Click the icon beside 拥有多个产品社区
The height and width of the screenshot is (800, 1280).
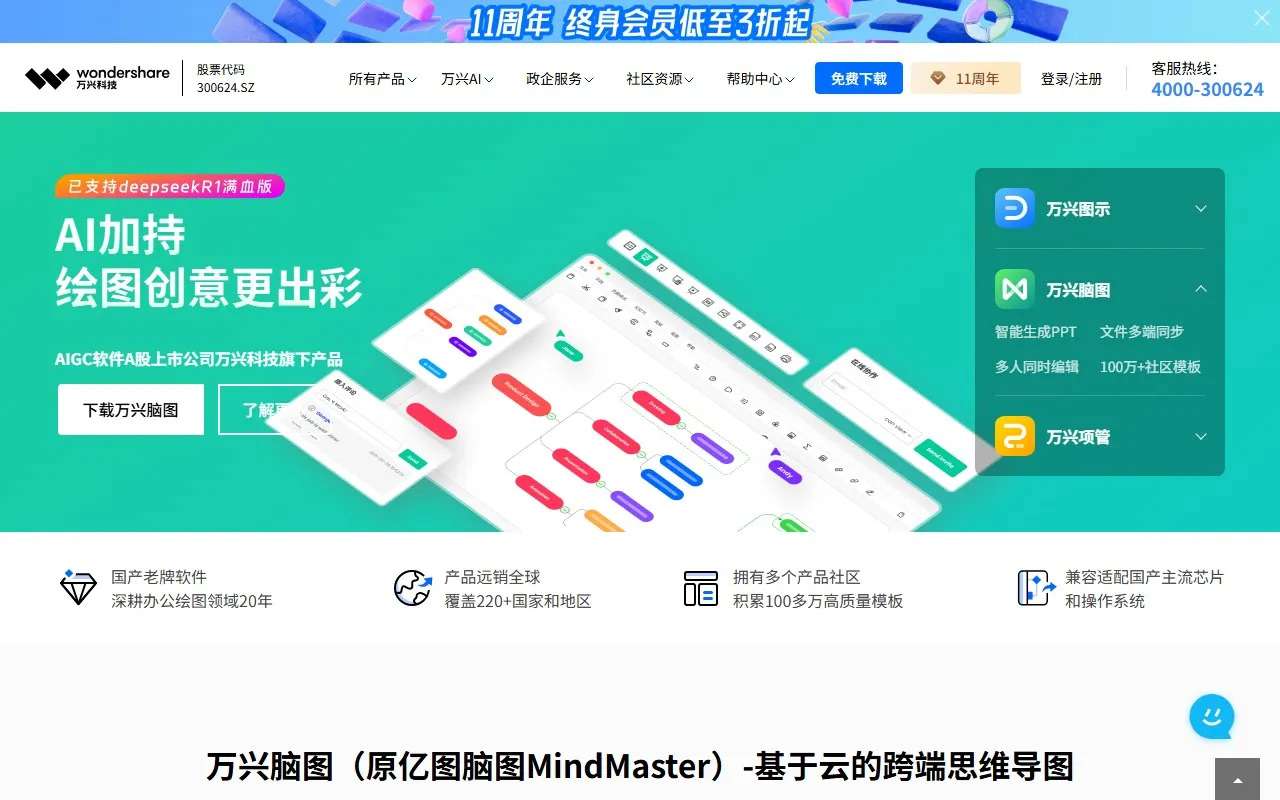tap(700, 589)
